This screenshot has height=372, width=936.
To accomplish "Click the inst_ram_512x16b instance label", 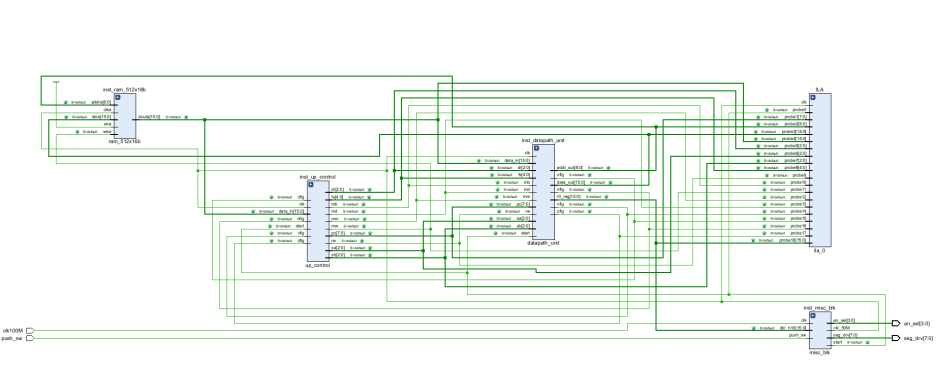I will coord(124,90).
